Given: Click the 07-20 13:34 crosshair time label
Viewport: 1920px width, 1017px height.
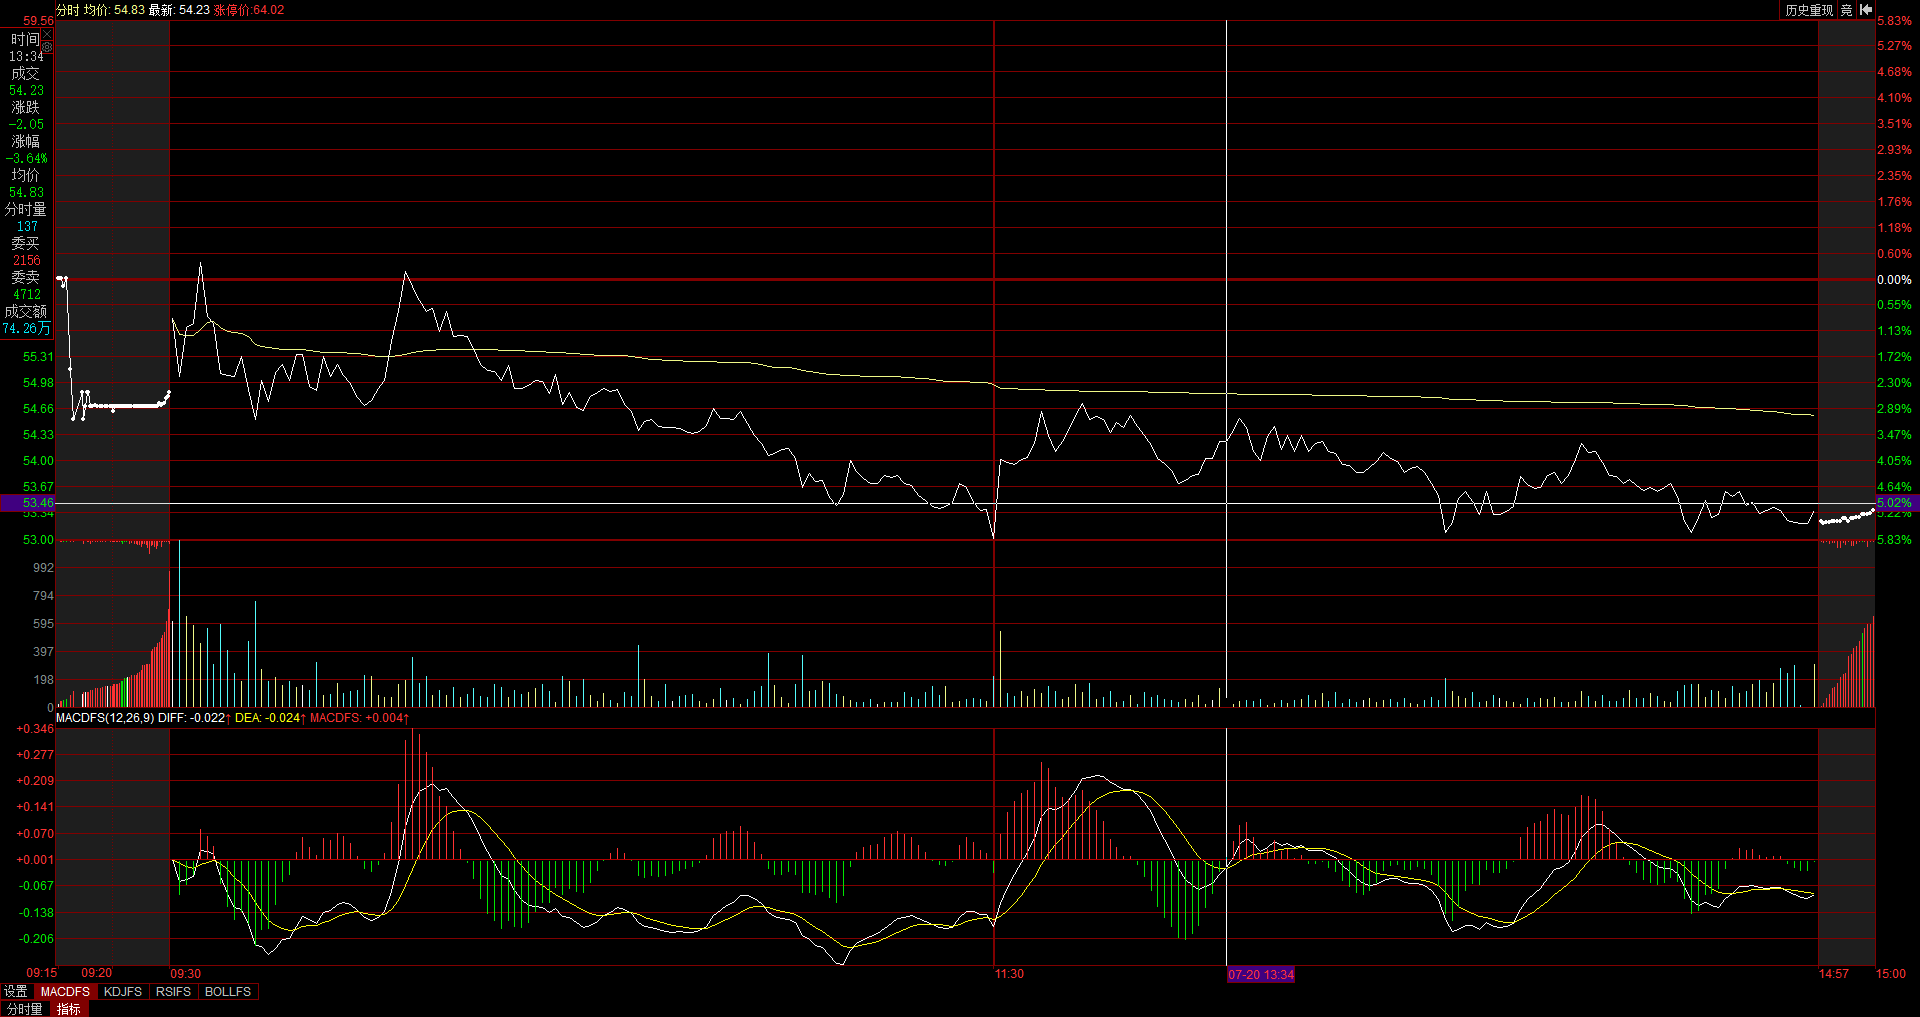Looking at the screenshot, I should 1260,974.
